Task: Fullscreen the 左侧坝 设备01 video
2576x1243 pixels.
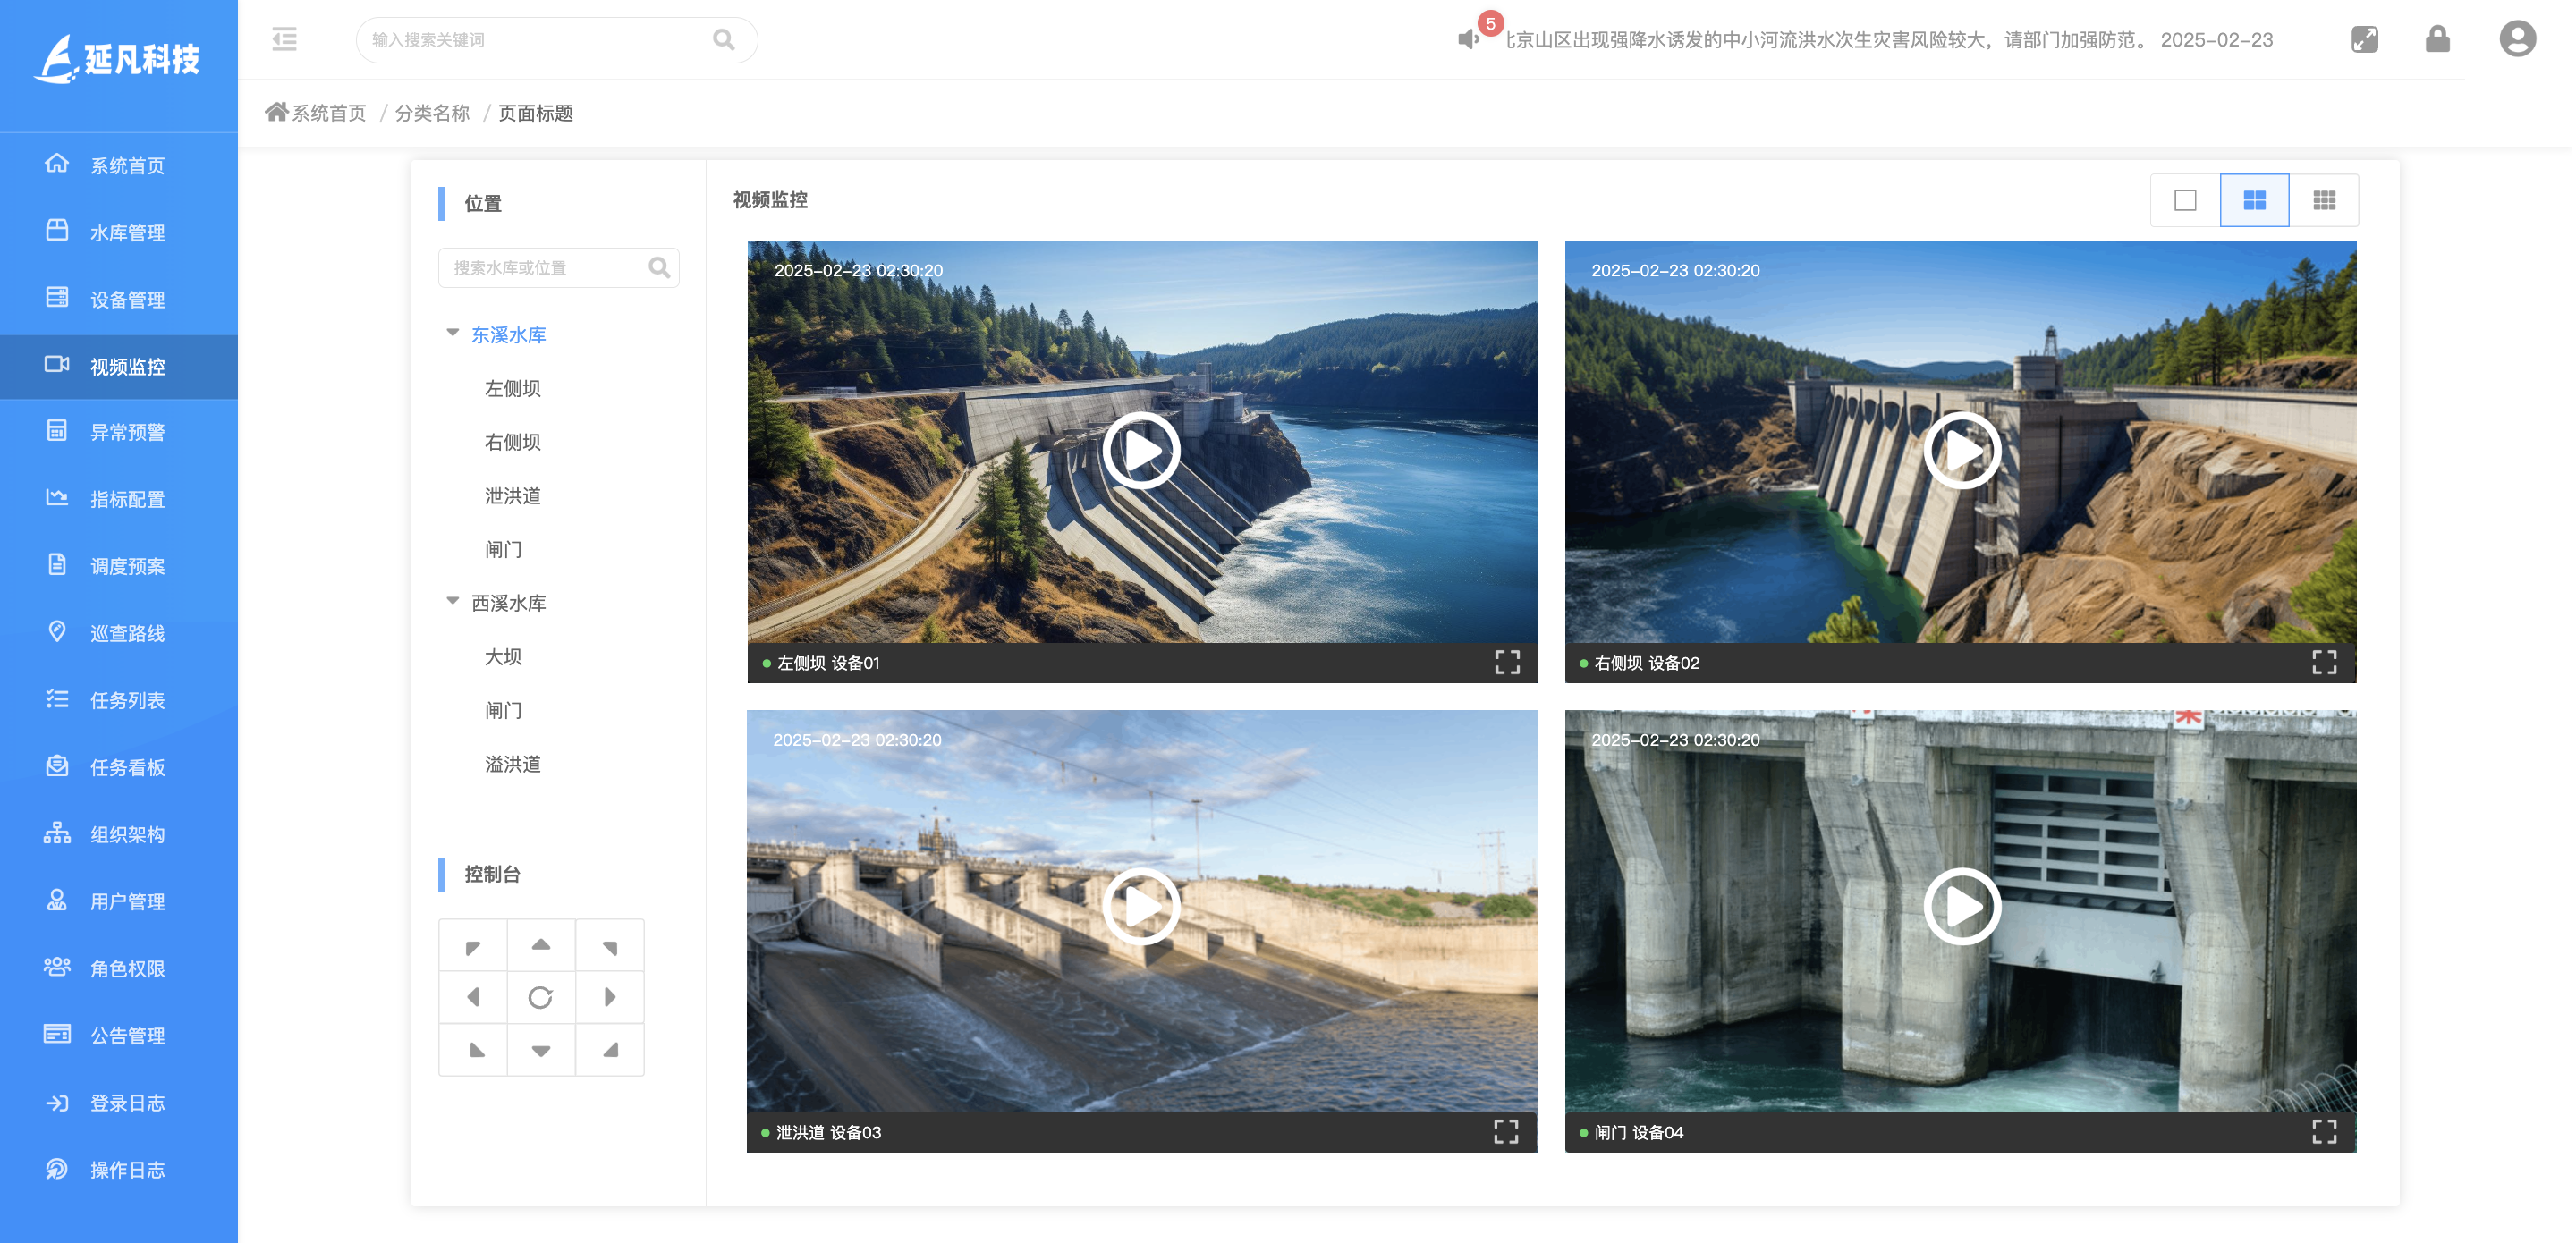Action: coord(1506,662)
